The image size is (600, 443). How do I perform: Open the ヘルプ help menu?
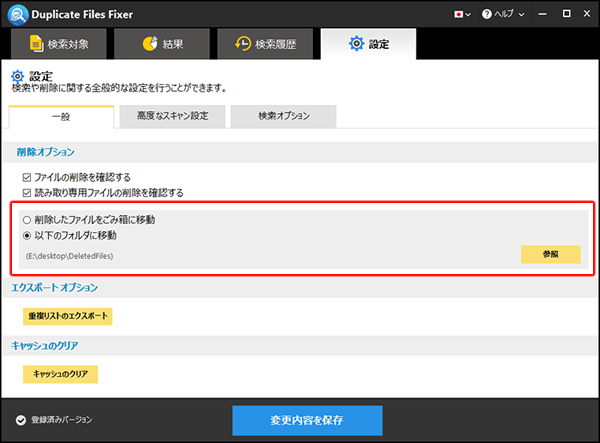coord(503,14)
